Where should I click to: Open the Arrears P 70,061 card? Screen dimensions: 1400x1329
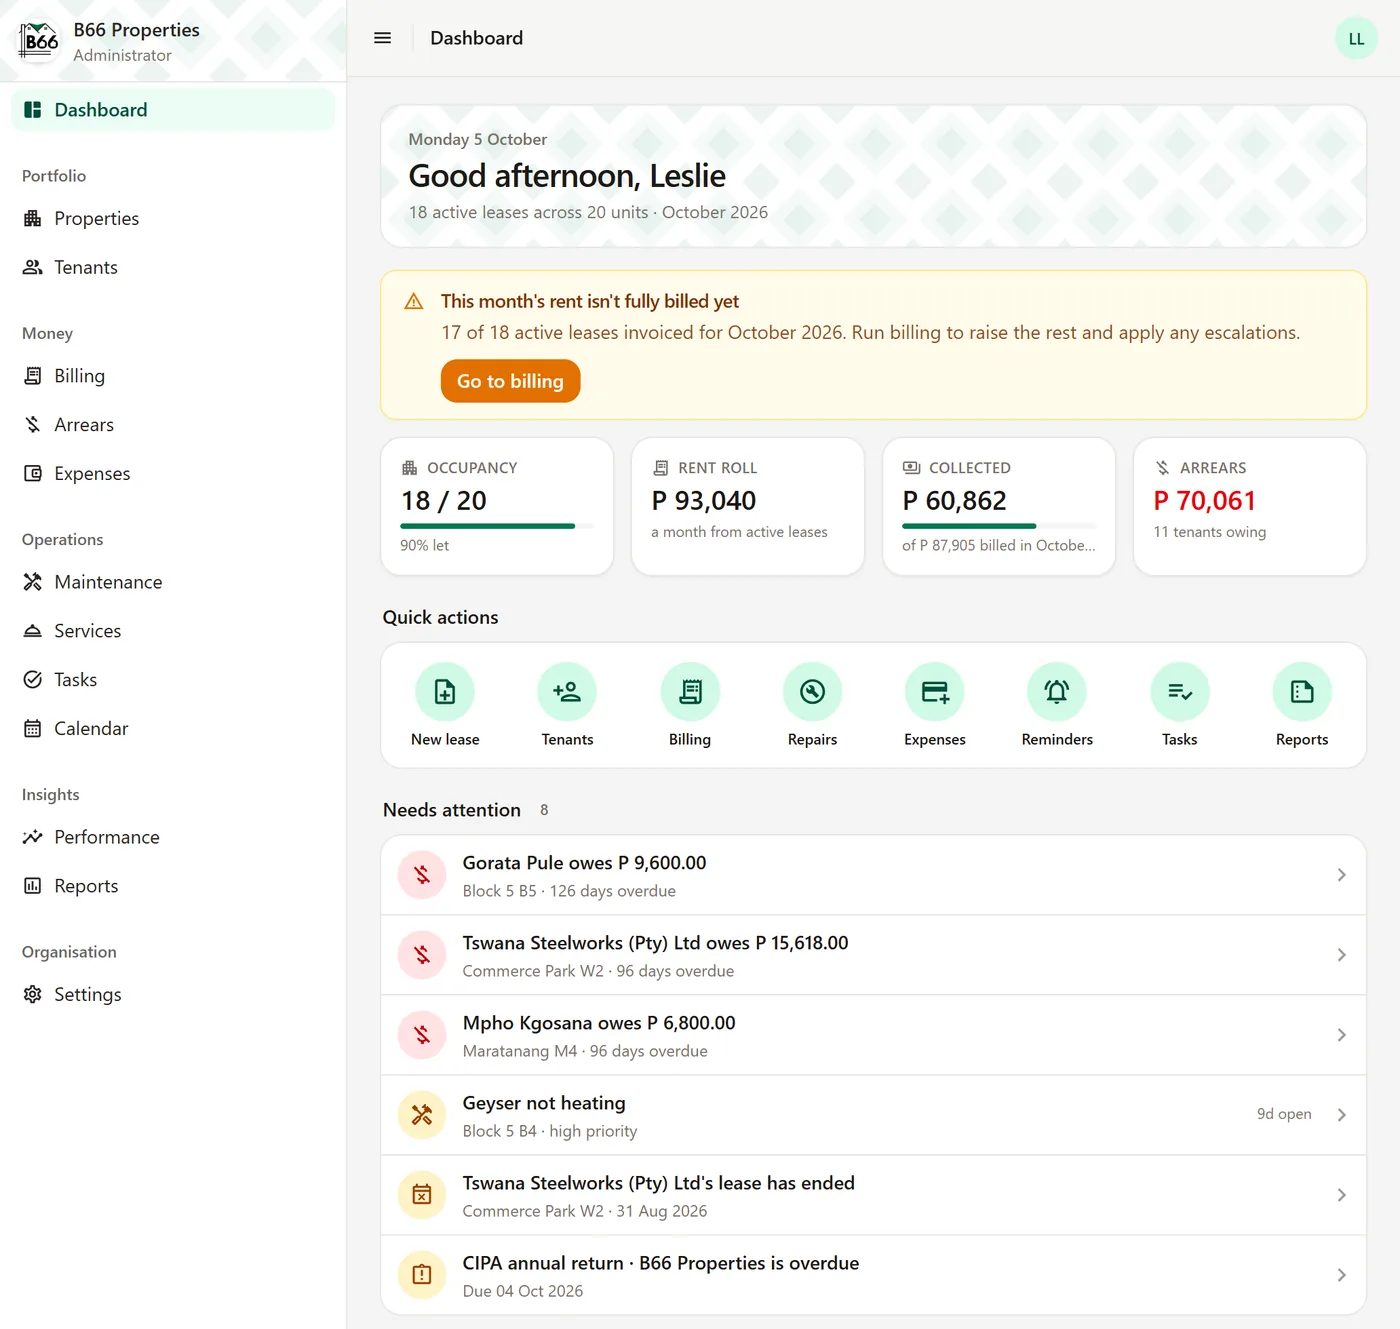click(1250, 506)
